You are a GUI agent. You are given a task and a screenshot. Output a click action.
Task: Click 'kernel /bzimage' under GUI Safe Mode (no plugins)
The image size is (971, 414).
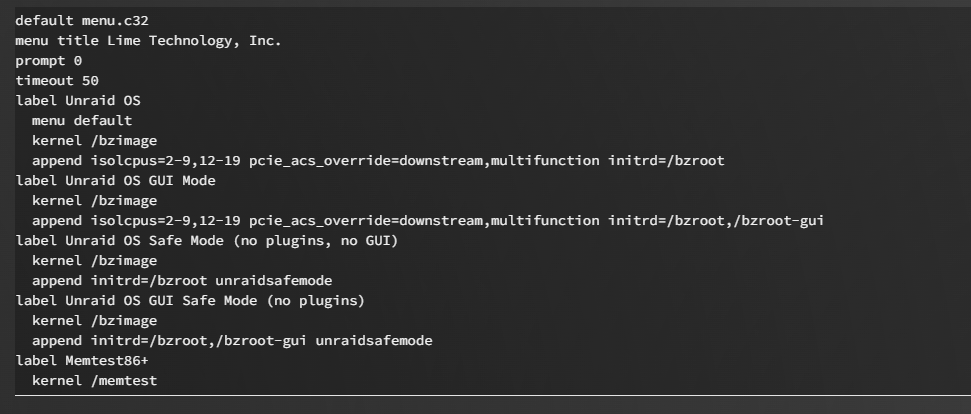tap(95, 321)
